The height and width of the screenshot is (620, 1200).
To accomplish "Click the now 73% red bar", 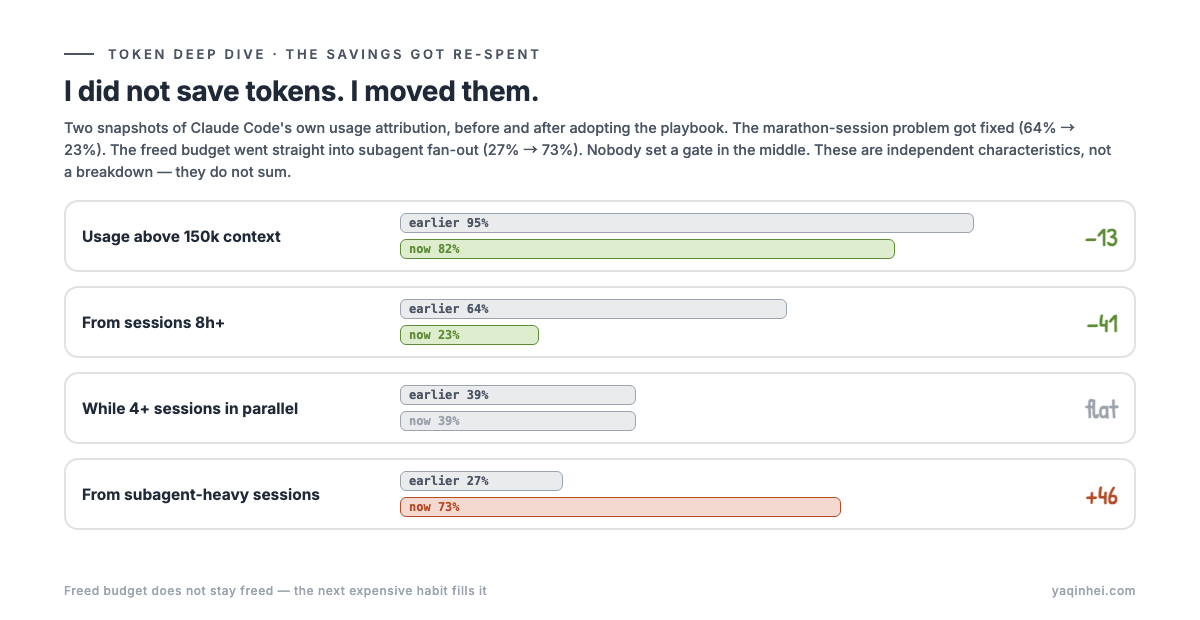I will (620, 507).
